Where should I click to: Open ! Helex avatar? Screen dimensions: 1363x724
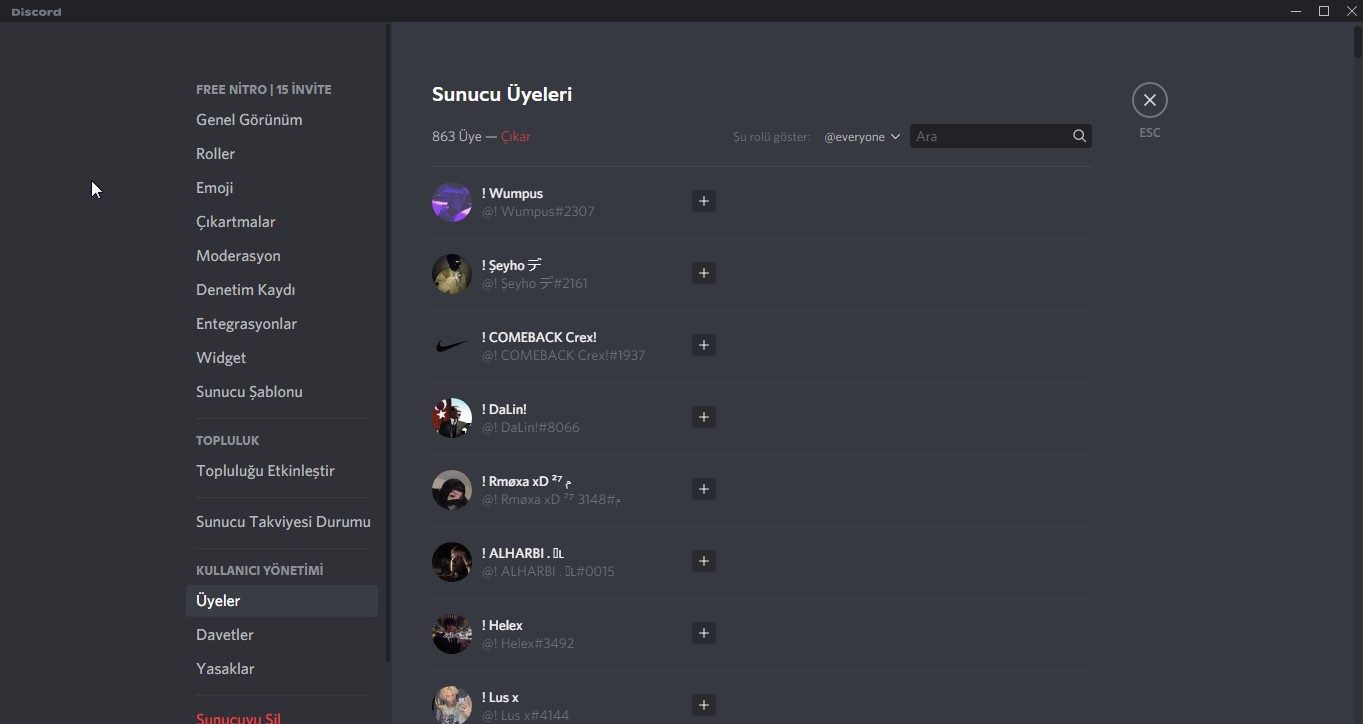click(452, 634)
